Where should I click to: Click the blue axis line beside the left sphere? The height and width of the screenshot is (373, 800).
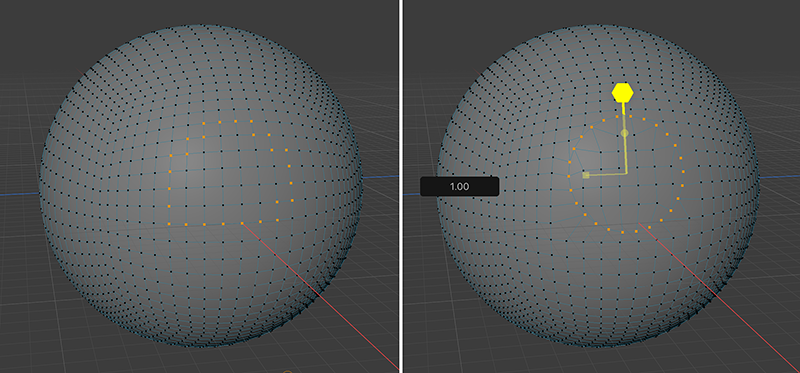click(x=19, y=193)
